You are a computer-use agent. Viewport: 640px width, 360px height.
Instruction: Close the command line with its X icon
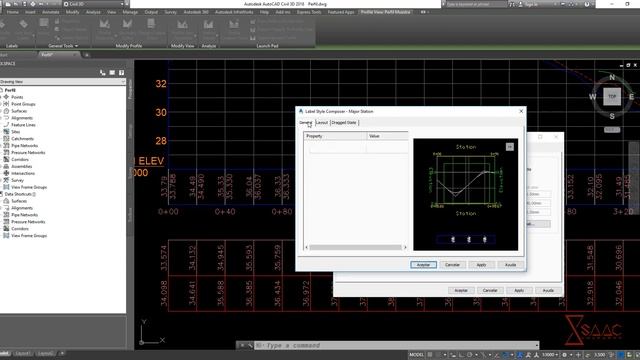242,345
